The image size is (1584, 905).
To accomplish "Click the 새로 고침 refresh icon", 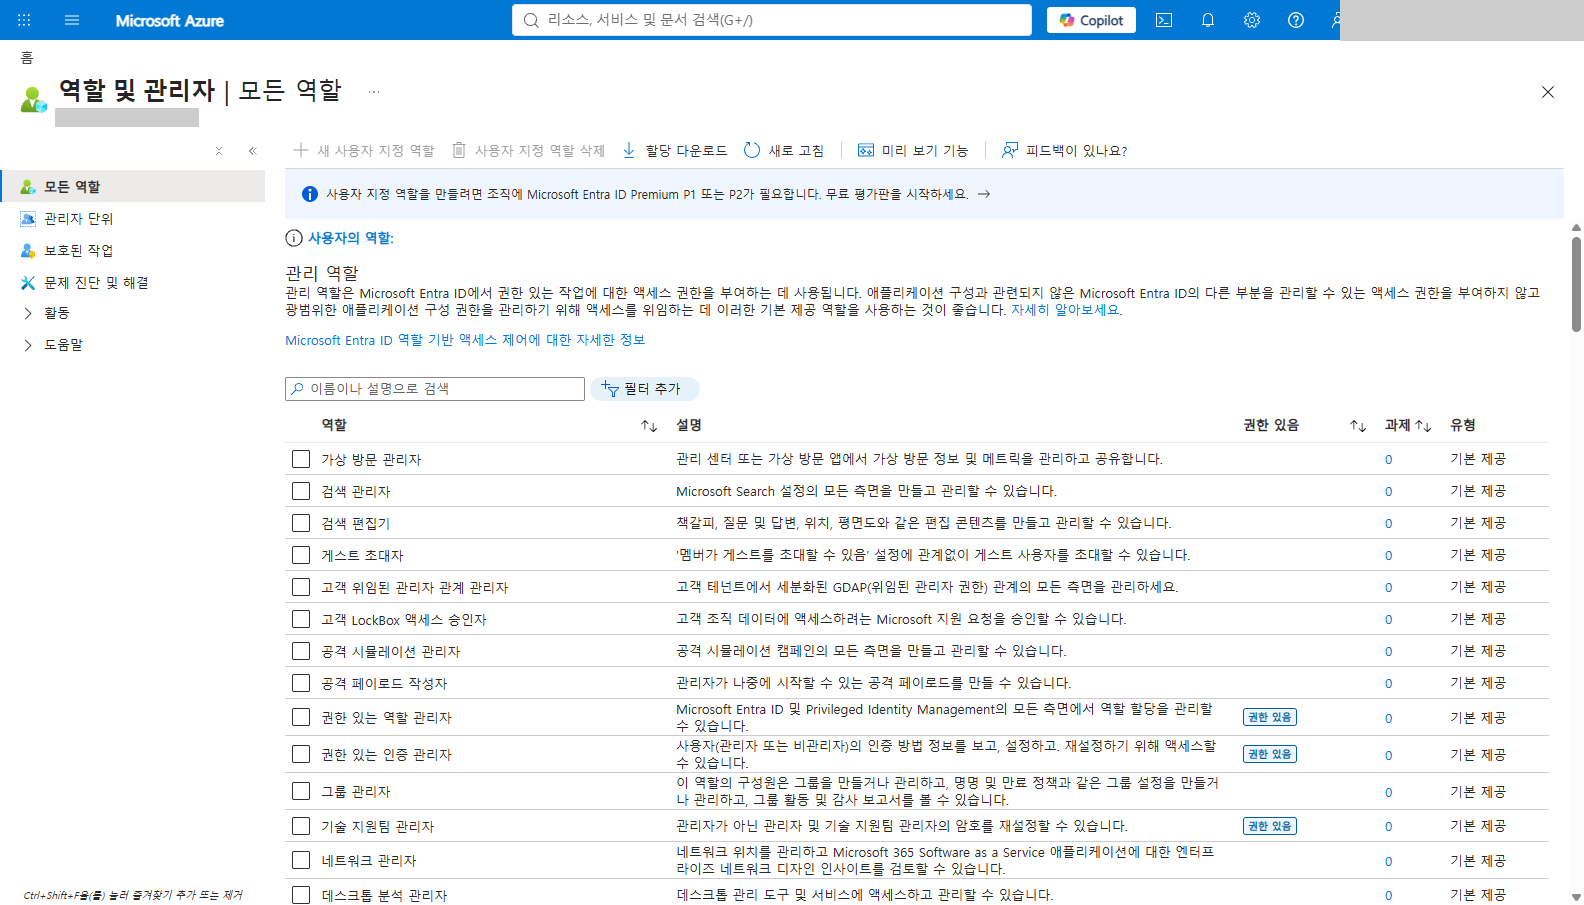I will (752, 150).
